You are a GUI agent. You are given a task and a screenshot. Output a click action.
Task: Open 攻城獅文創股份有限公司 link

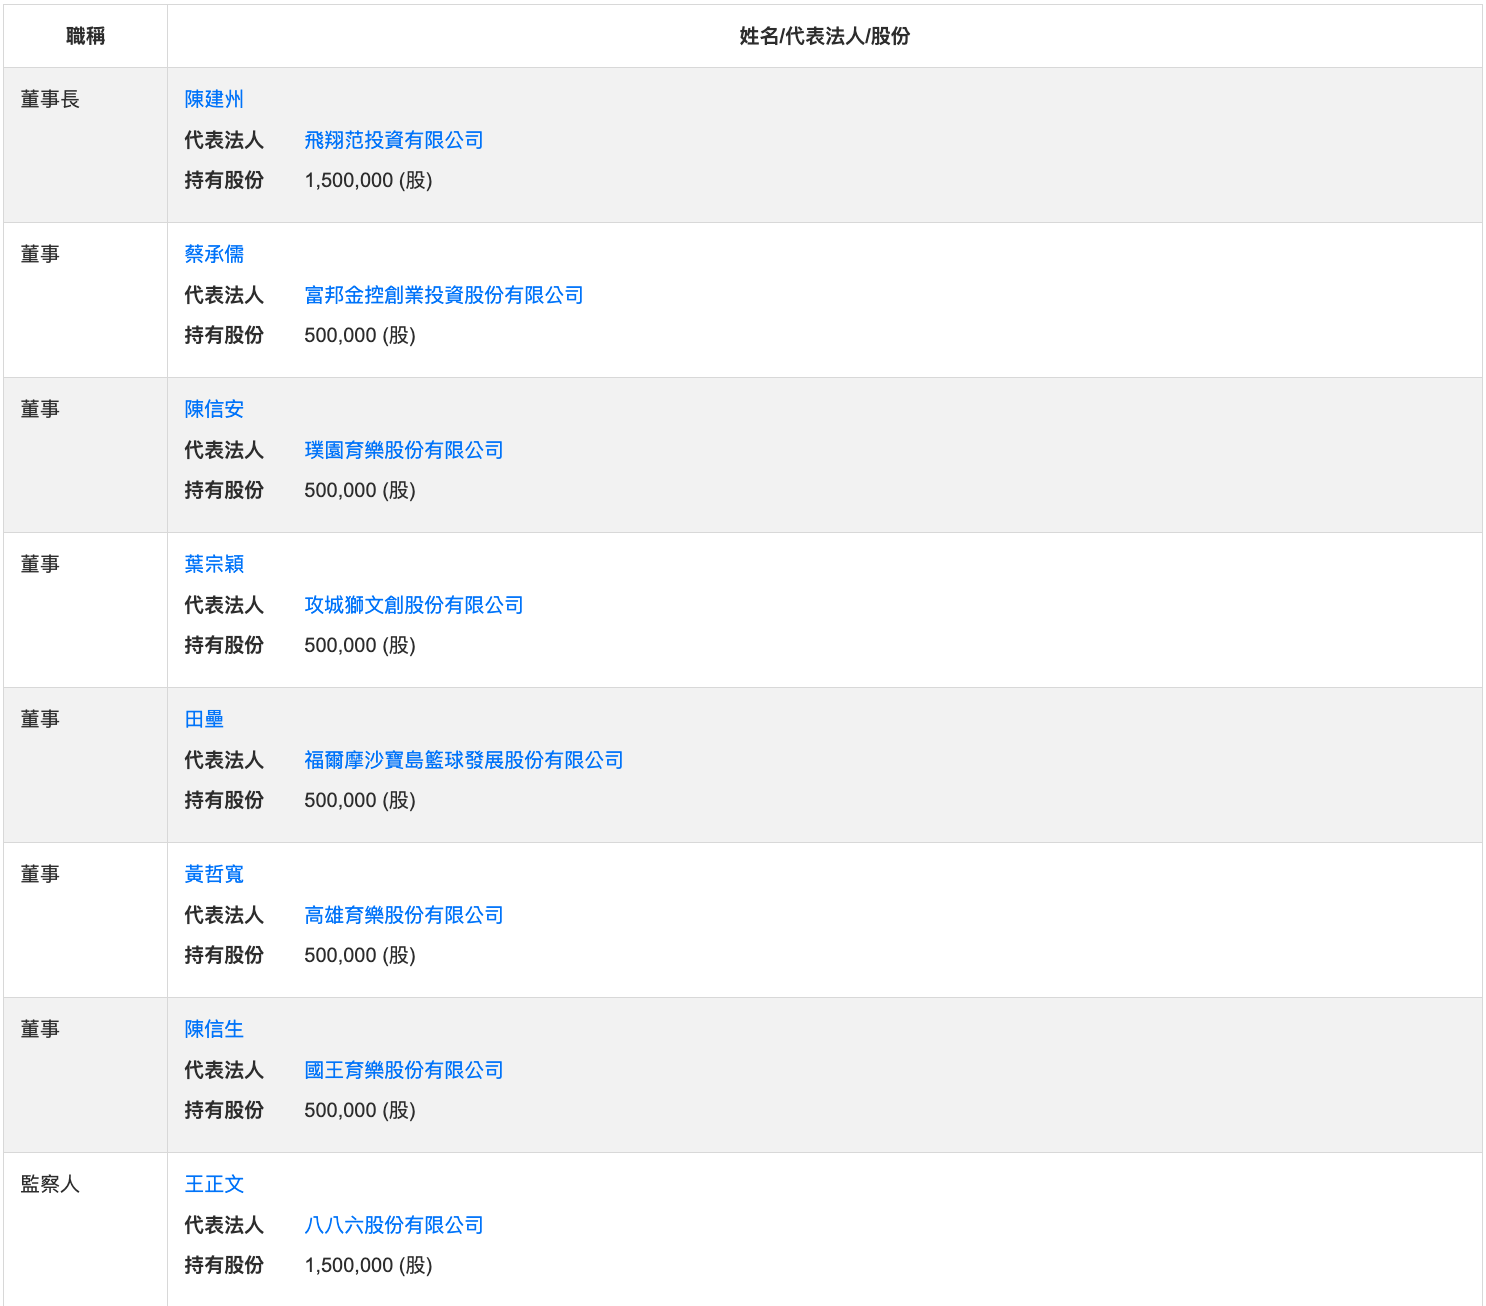413,605
